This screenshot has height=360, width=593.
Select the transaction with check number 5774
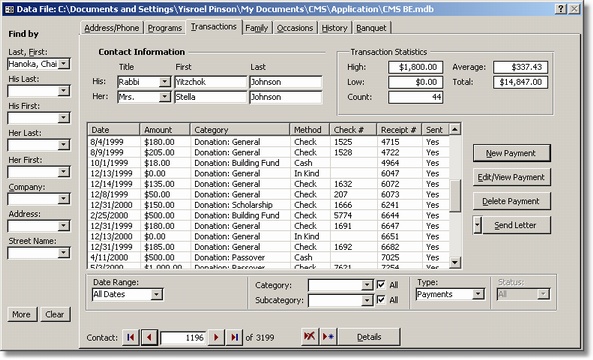[x=269, y=216]
